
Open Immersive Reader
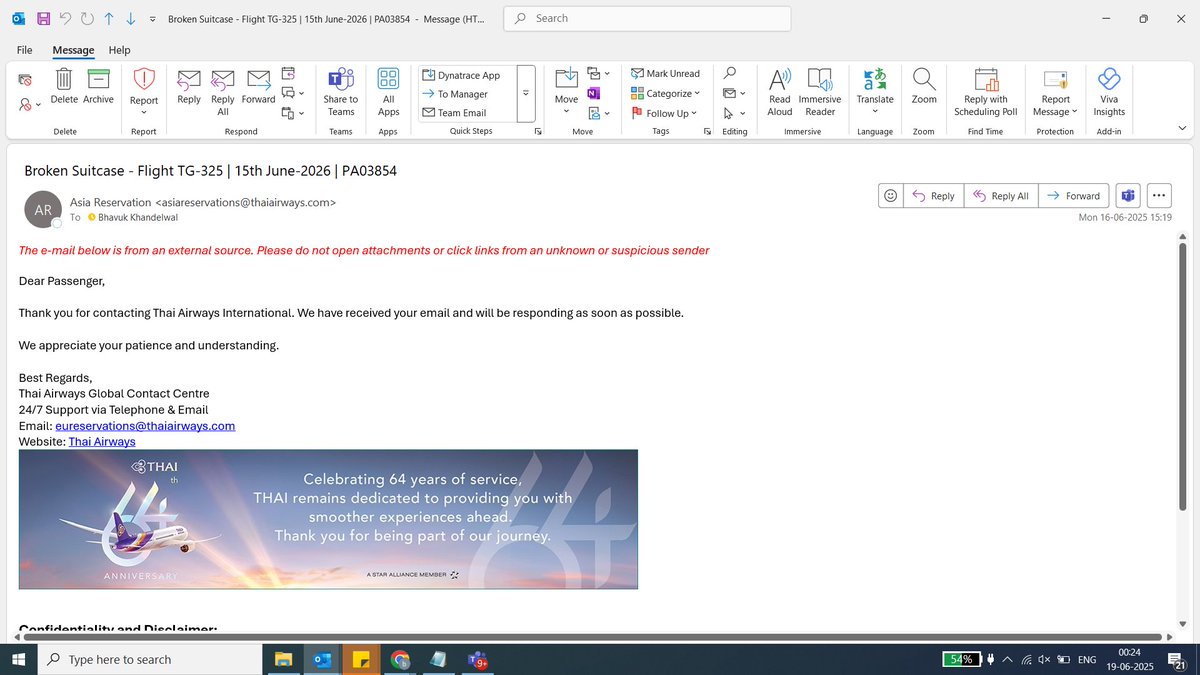[x=820, y=92]
